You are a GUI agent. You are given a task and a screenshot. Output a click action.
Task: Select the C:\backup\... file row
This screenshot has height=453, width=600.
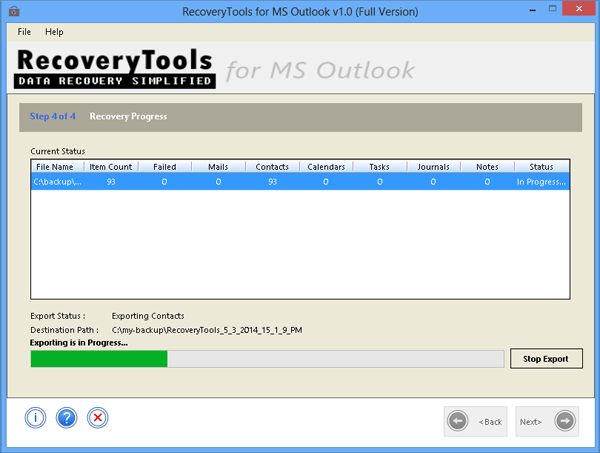point(300,182)
